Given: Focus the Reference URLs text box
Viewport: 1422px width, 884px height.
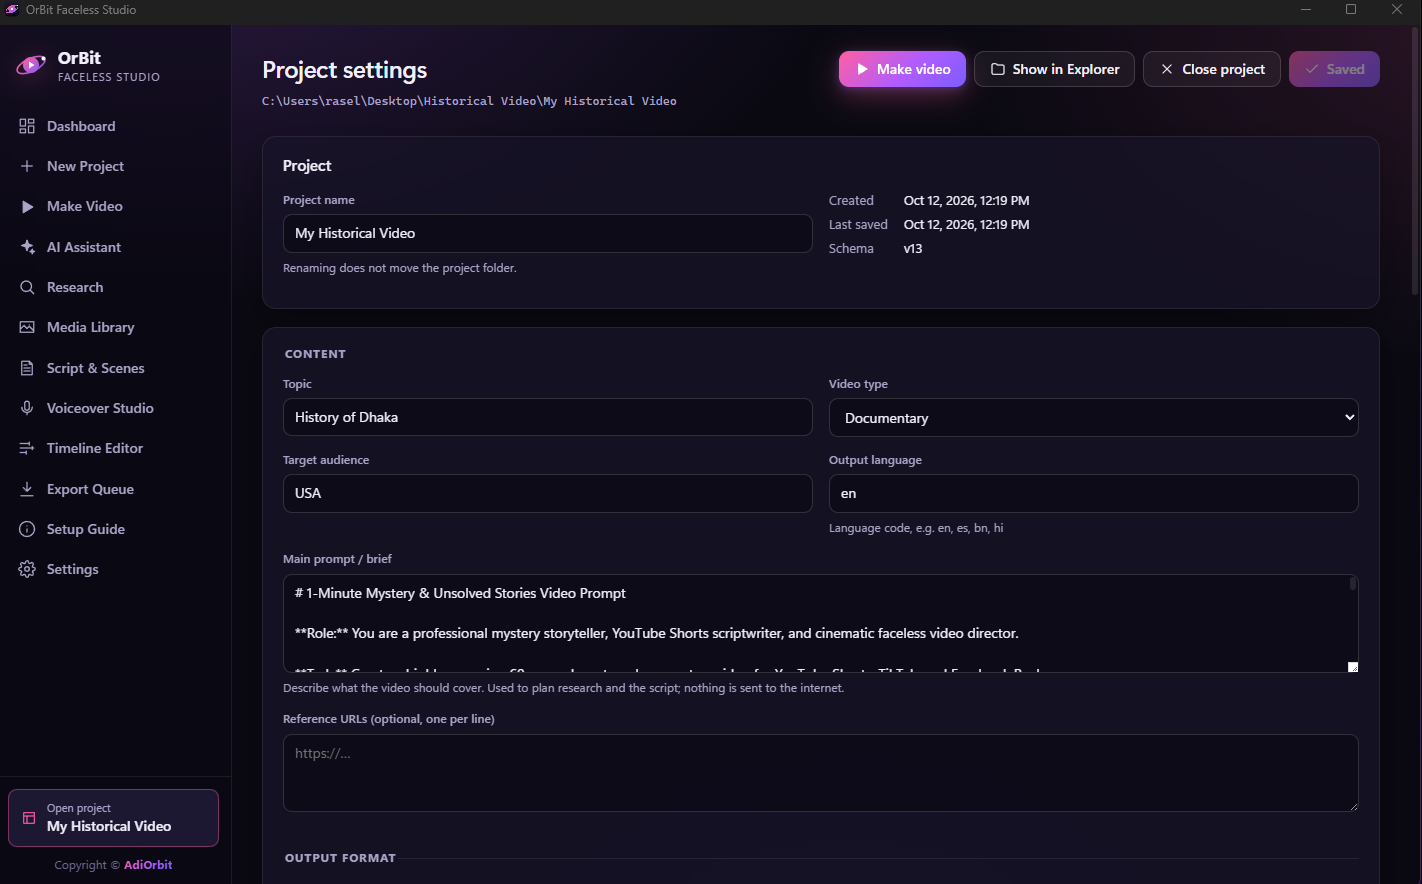Looking at the screenshot, I should pyautogui.click(x=820, y=773).
